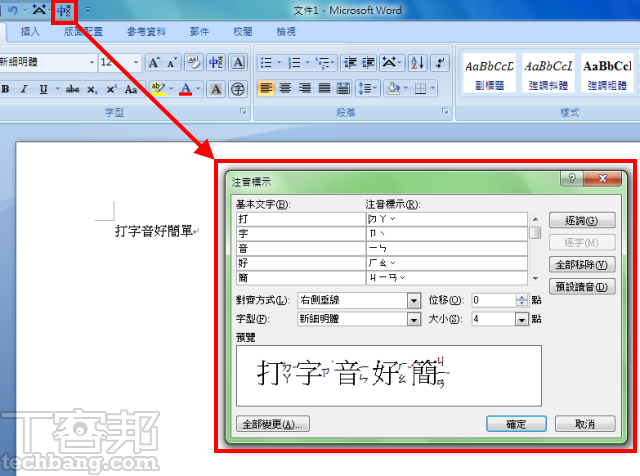The image size is (640, 476).
Task: Click the Undo icon in Quick Access Toolbar
Action: coord(13,10)
